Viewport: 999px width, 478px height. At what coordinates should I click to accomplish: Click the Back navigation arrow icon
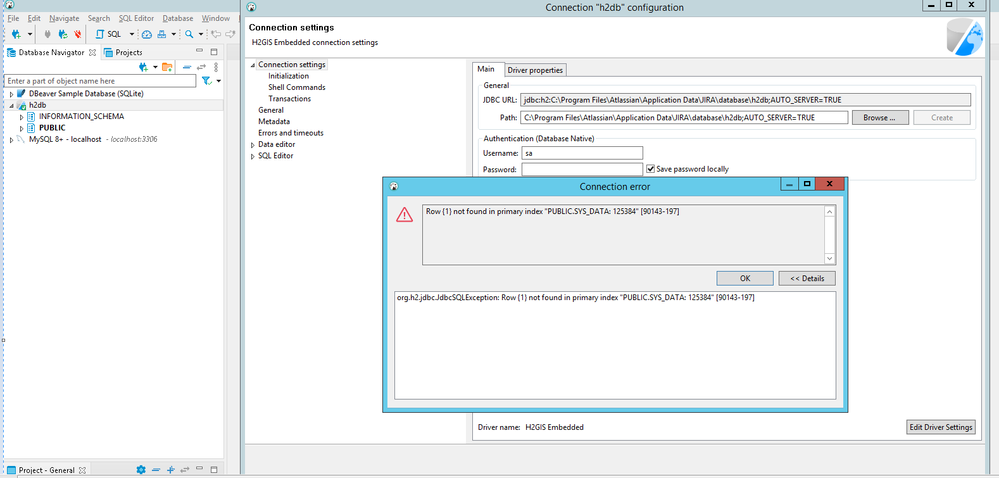point(215,34)
